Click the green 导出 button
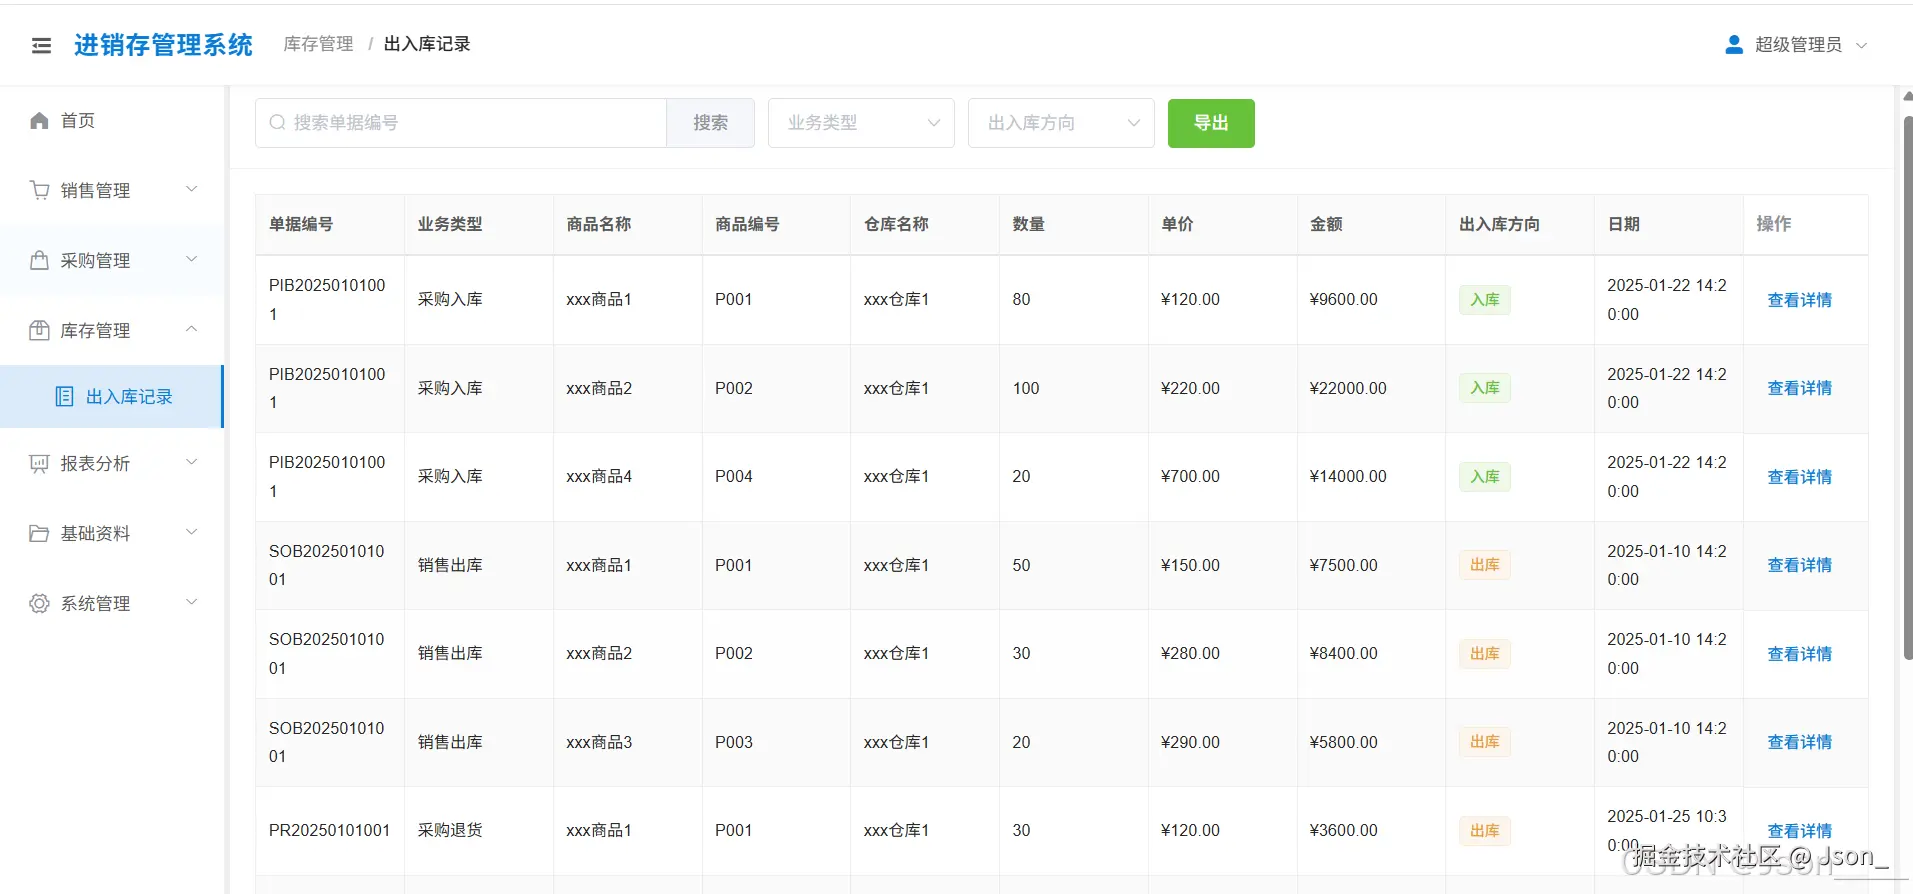1913x894 pixels. (x=1211, y=123)
